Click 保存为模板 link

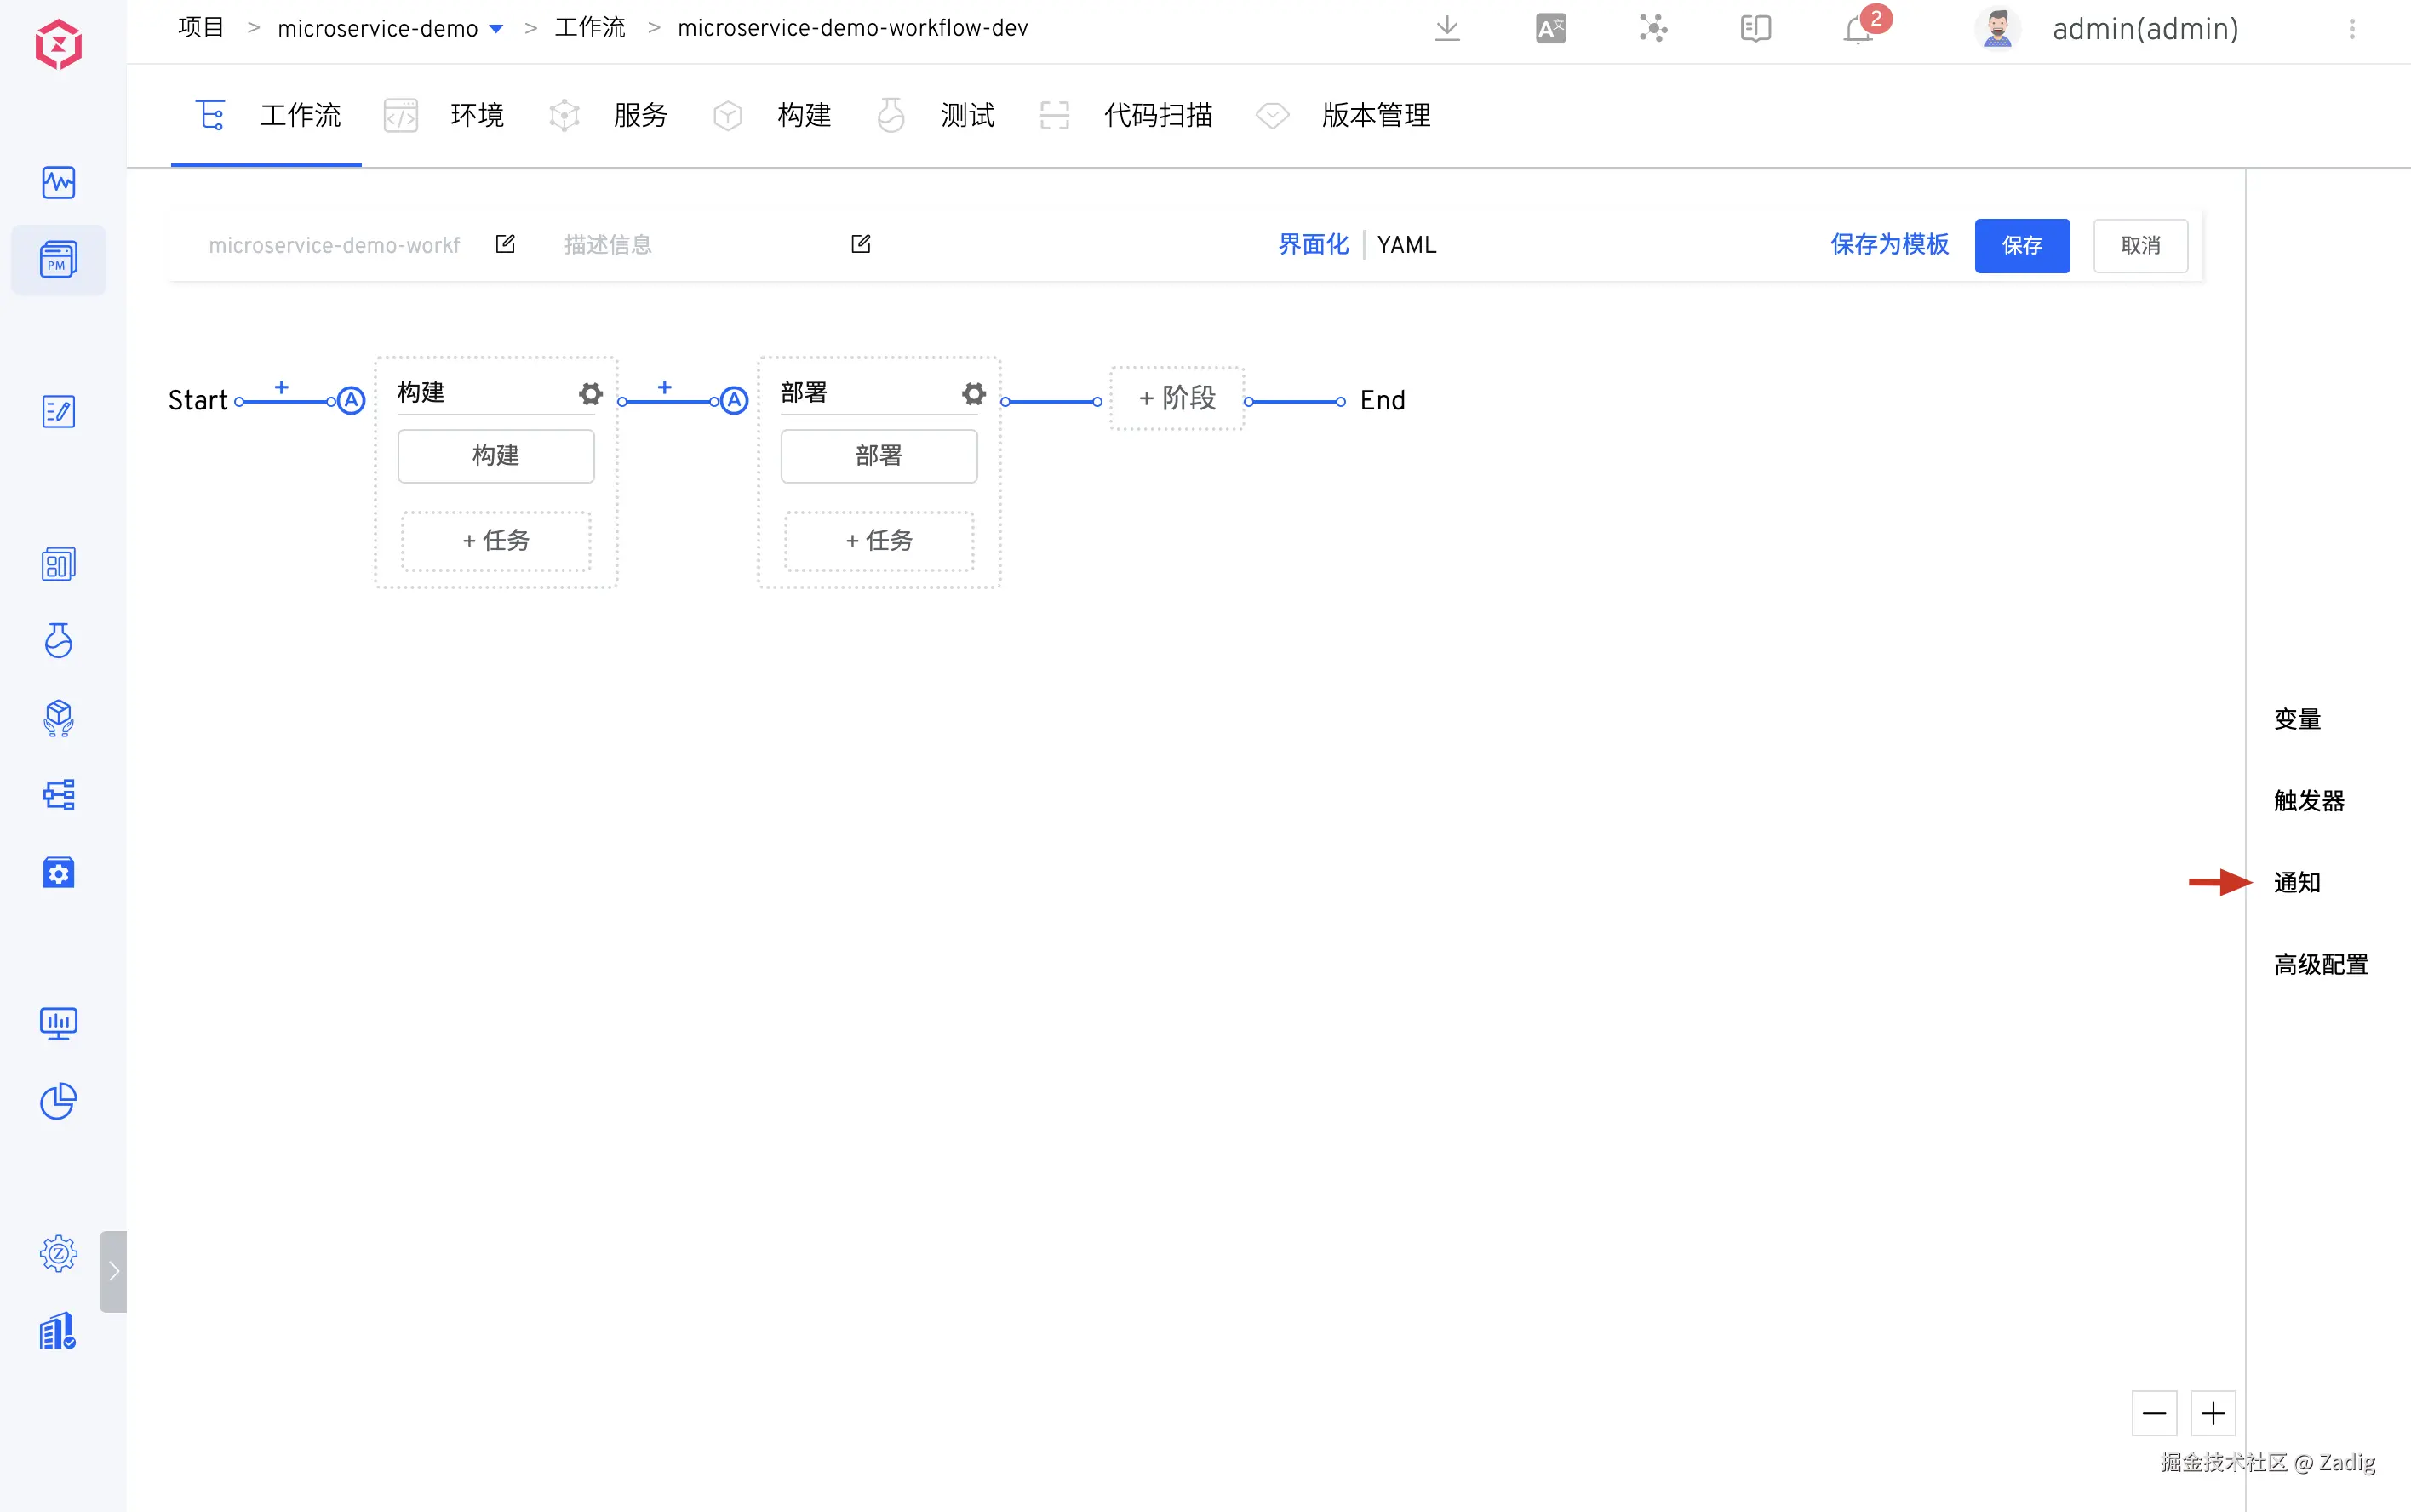tap(1889, 245)
